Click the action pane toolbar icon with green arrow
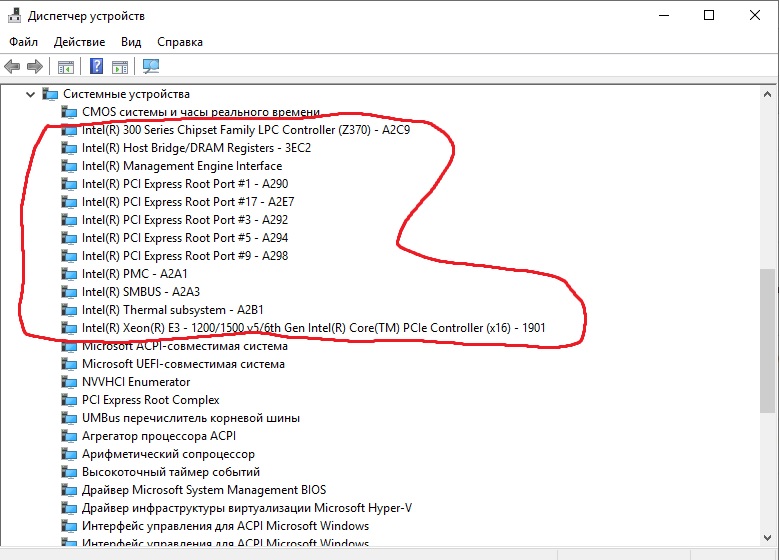 [x=120, y=67]
